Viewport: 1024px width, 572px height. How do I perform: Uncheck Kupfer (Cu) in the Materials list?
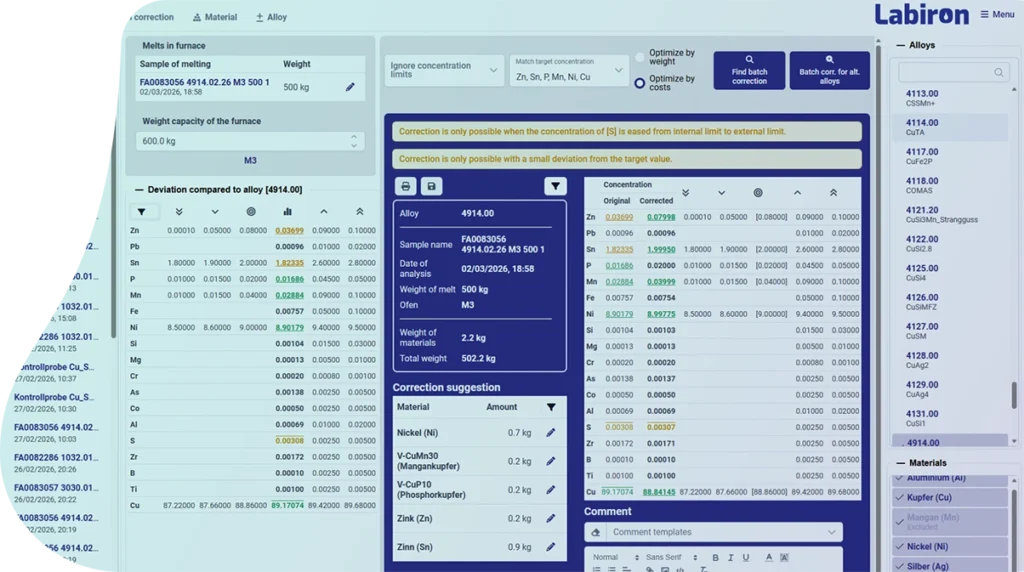[898, 497]
